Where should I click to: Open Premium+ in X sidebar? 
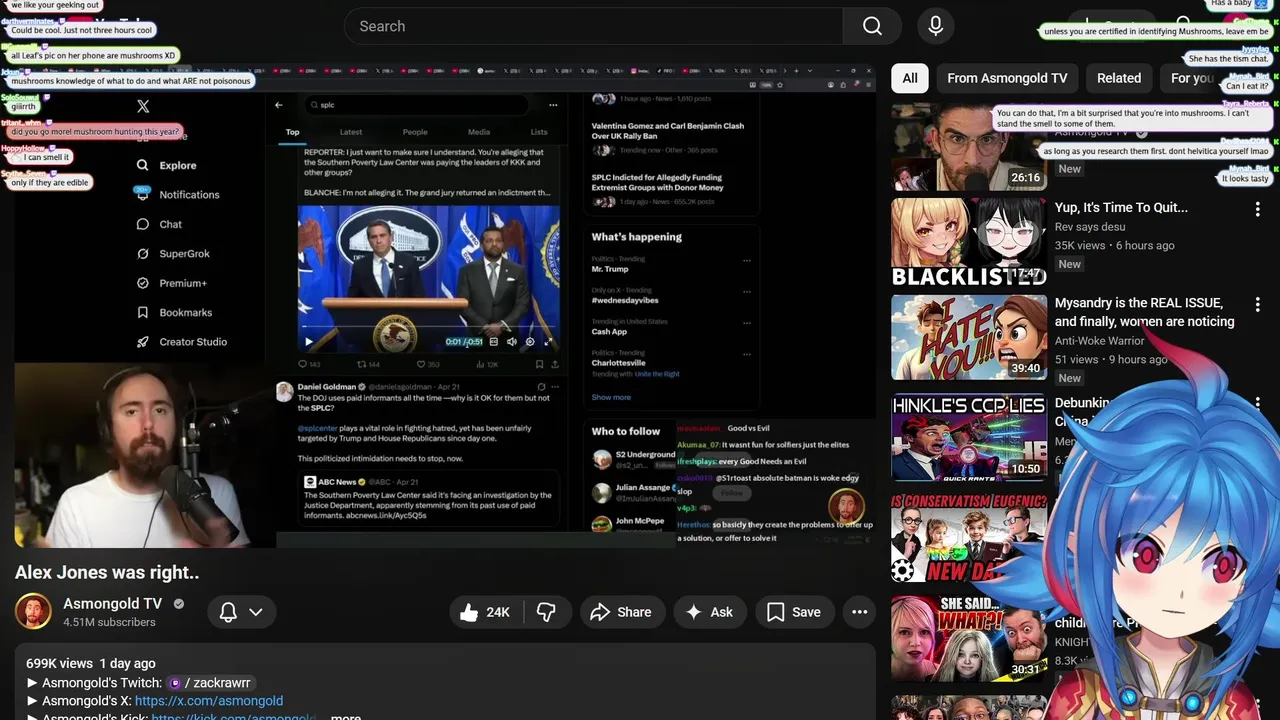[172, 283]
